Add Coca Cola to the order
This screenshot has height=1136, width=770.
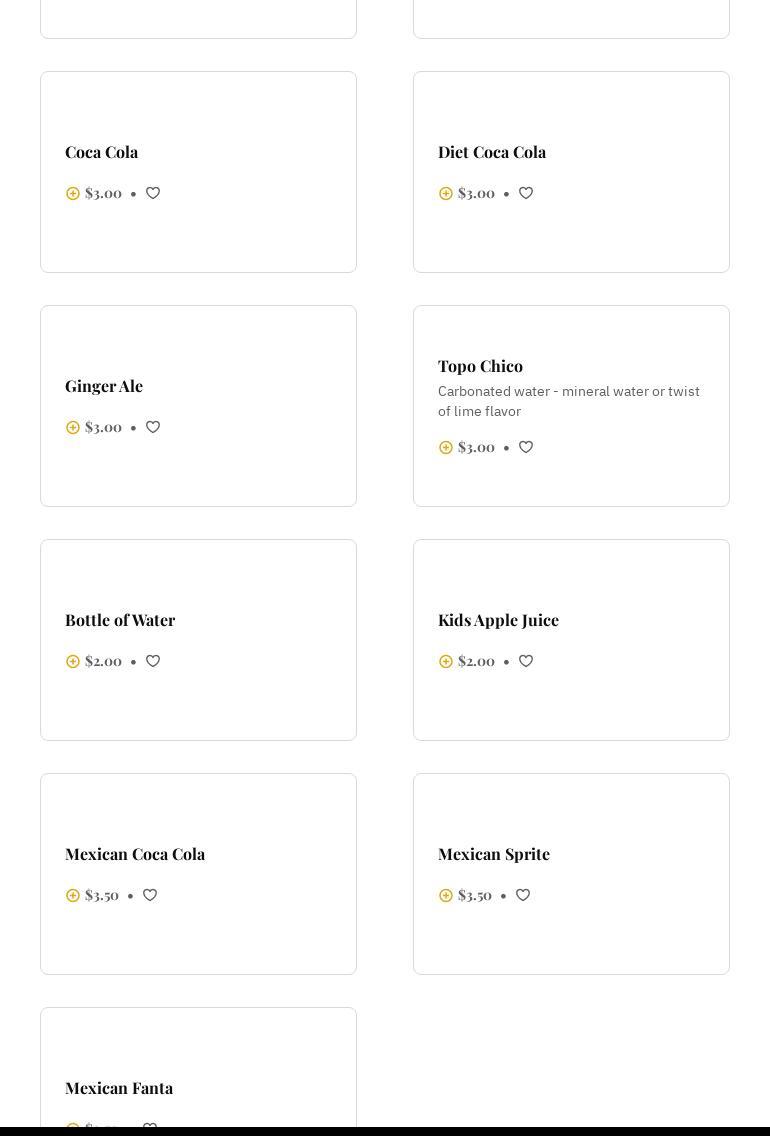click(73, 194)
